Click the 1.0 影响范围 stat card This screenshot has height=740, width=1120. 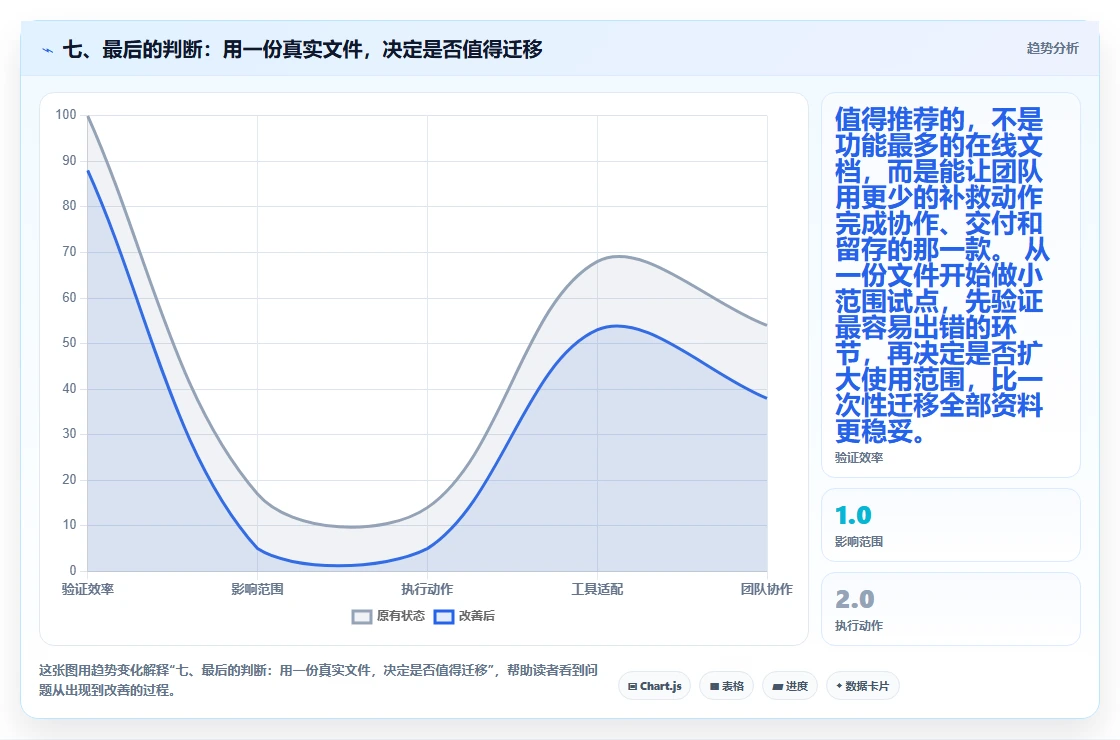point(951,525)
